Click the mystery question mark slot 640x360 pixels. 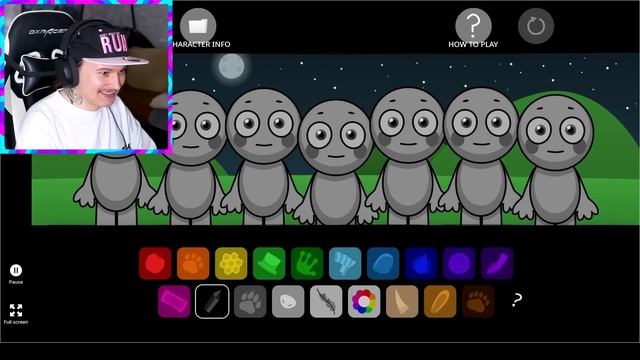coord(517,300)
